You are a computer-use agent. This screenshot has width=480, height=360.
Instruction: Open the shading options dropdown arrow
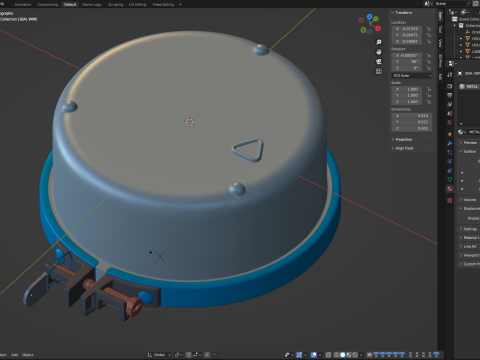[x=361, y=355]
